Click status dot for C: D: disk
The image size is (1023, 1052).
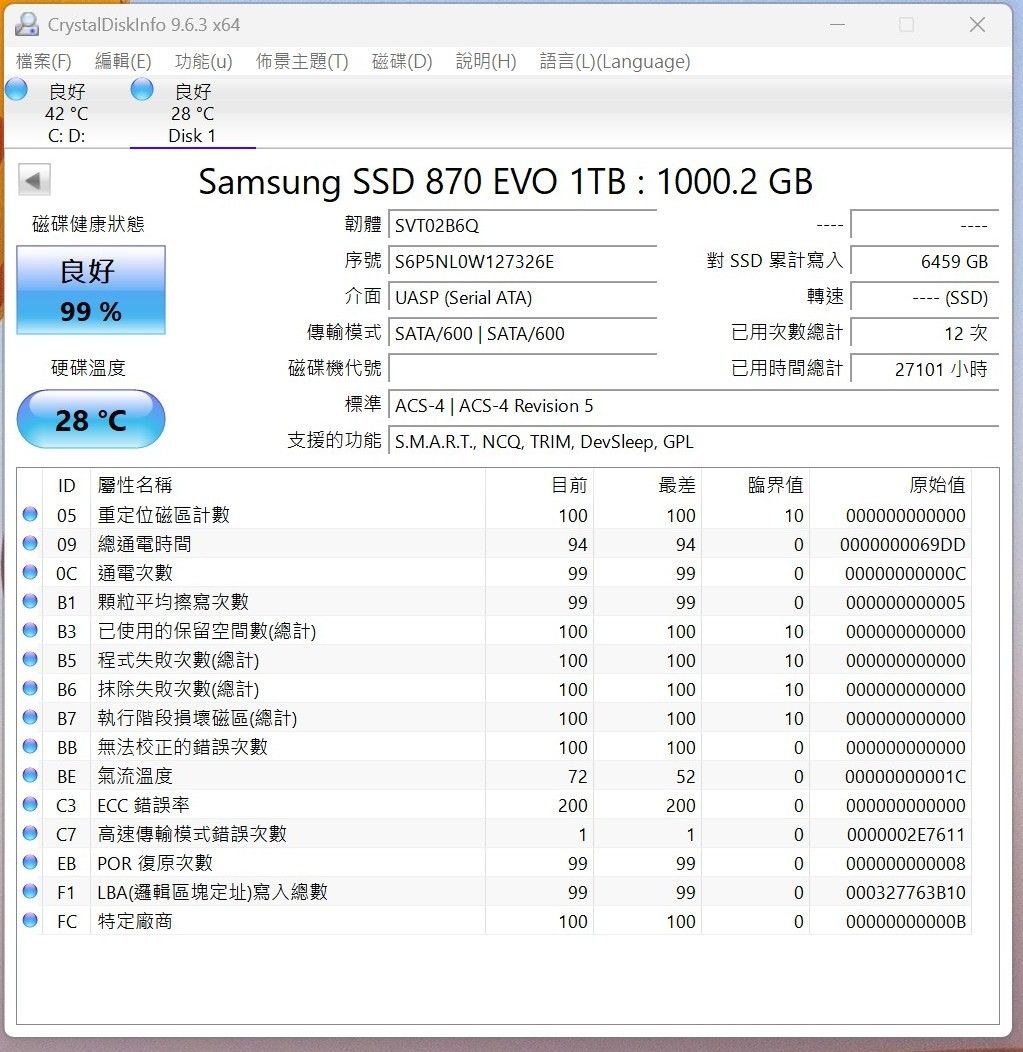[16, 90]
